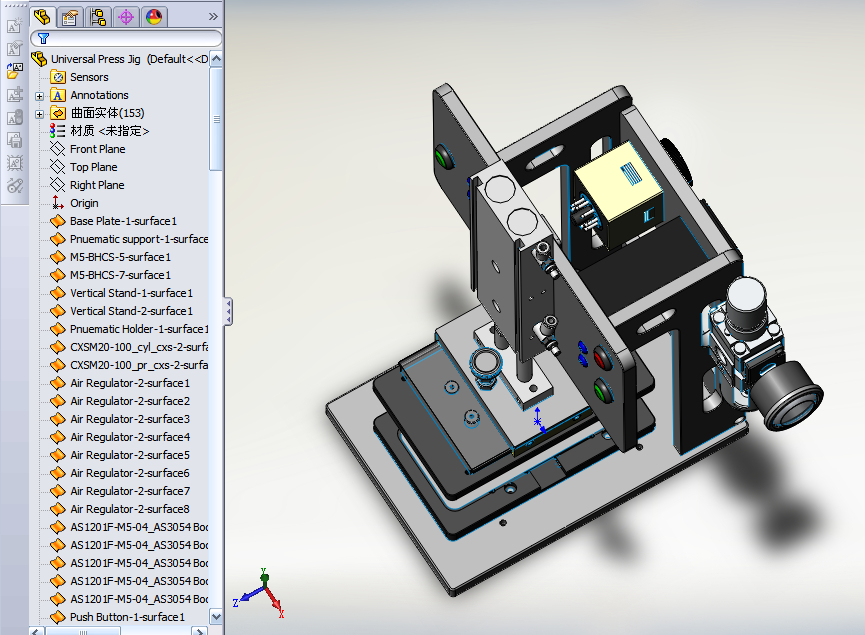This screenshot has height=635, width=865.
Task: Open the DisplayManager appearance tab
Action: click(154, 17)
